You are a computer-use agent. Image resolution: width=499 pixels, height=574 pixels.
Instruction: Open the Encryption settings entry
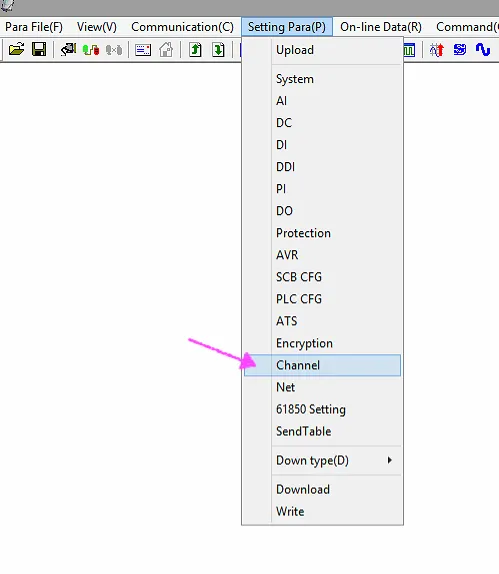coord(322,343)
